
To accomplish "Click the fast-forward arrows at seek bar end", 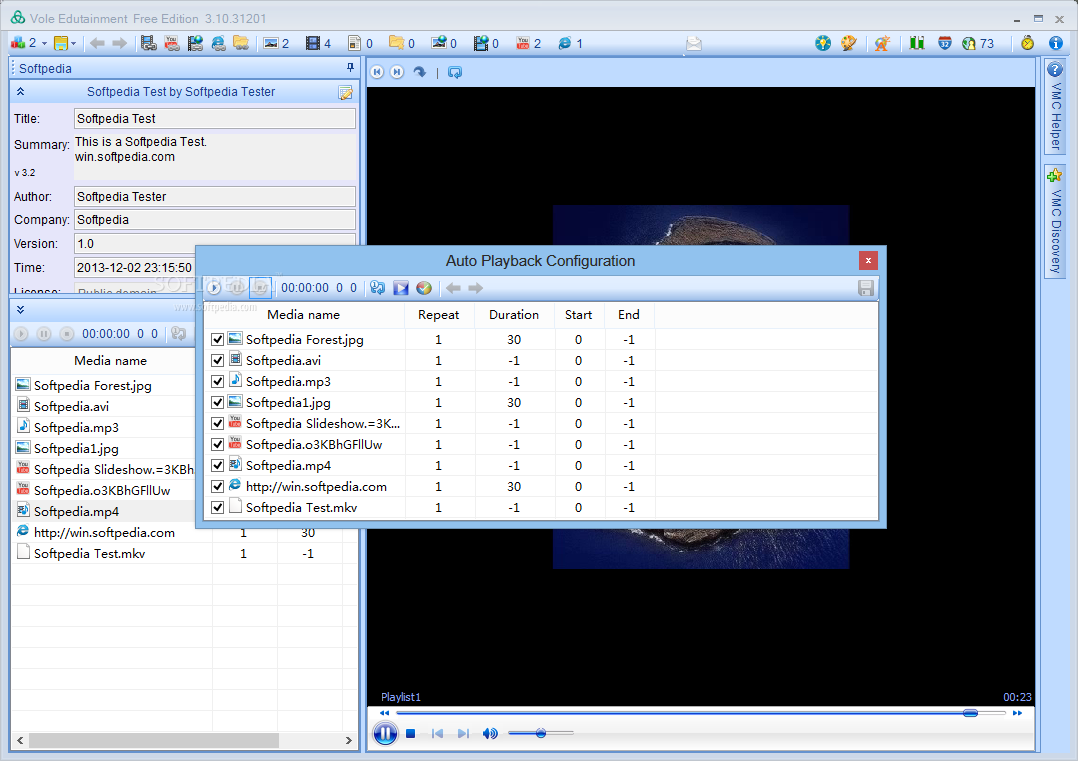I will tap(1018, 713).
